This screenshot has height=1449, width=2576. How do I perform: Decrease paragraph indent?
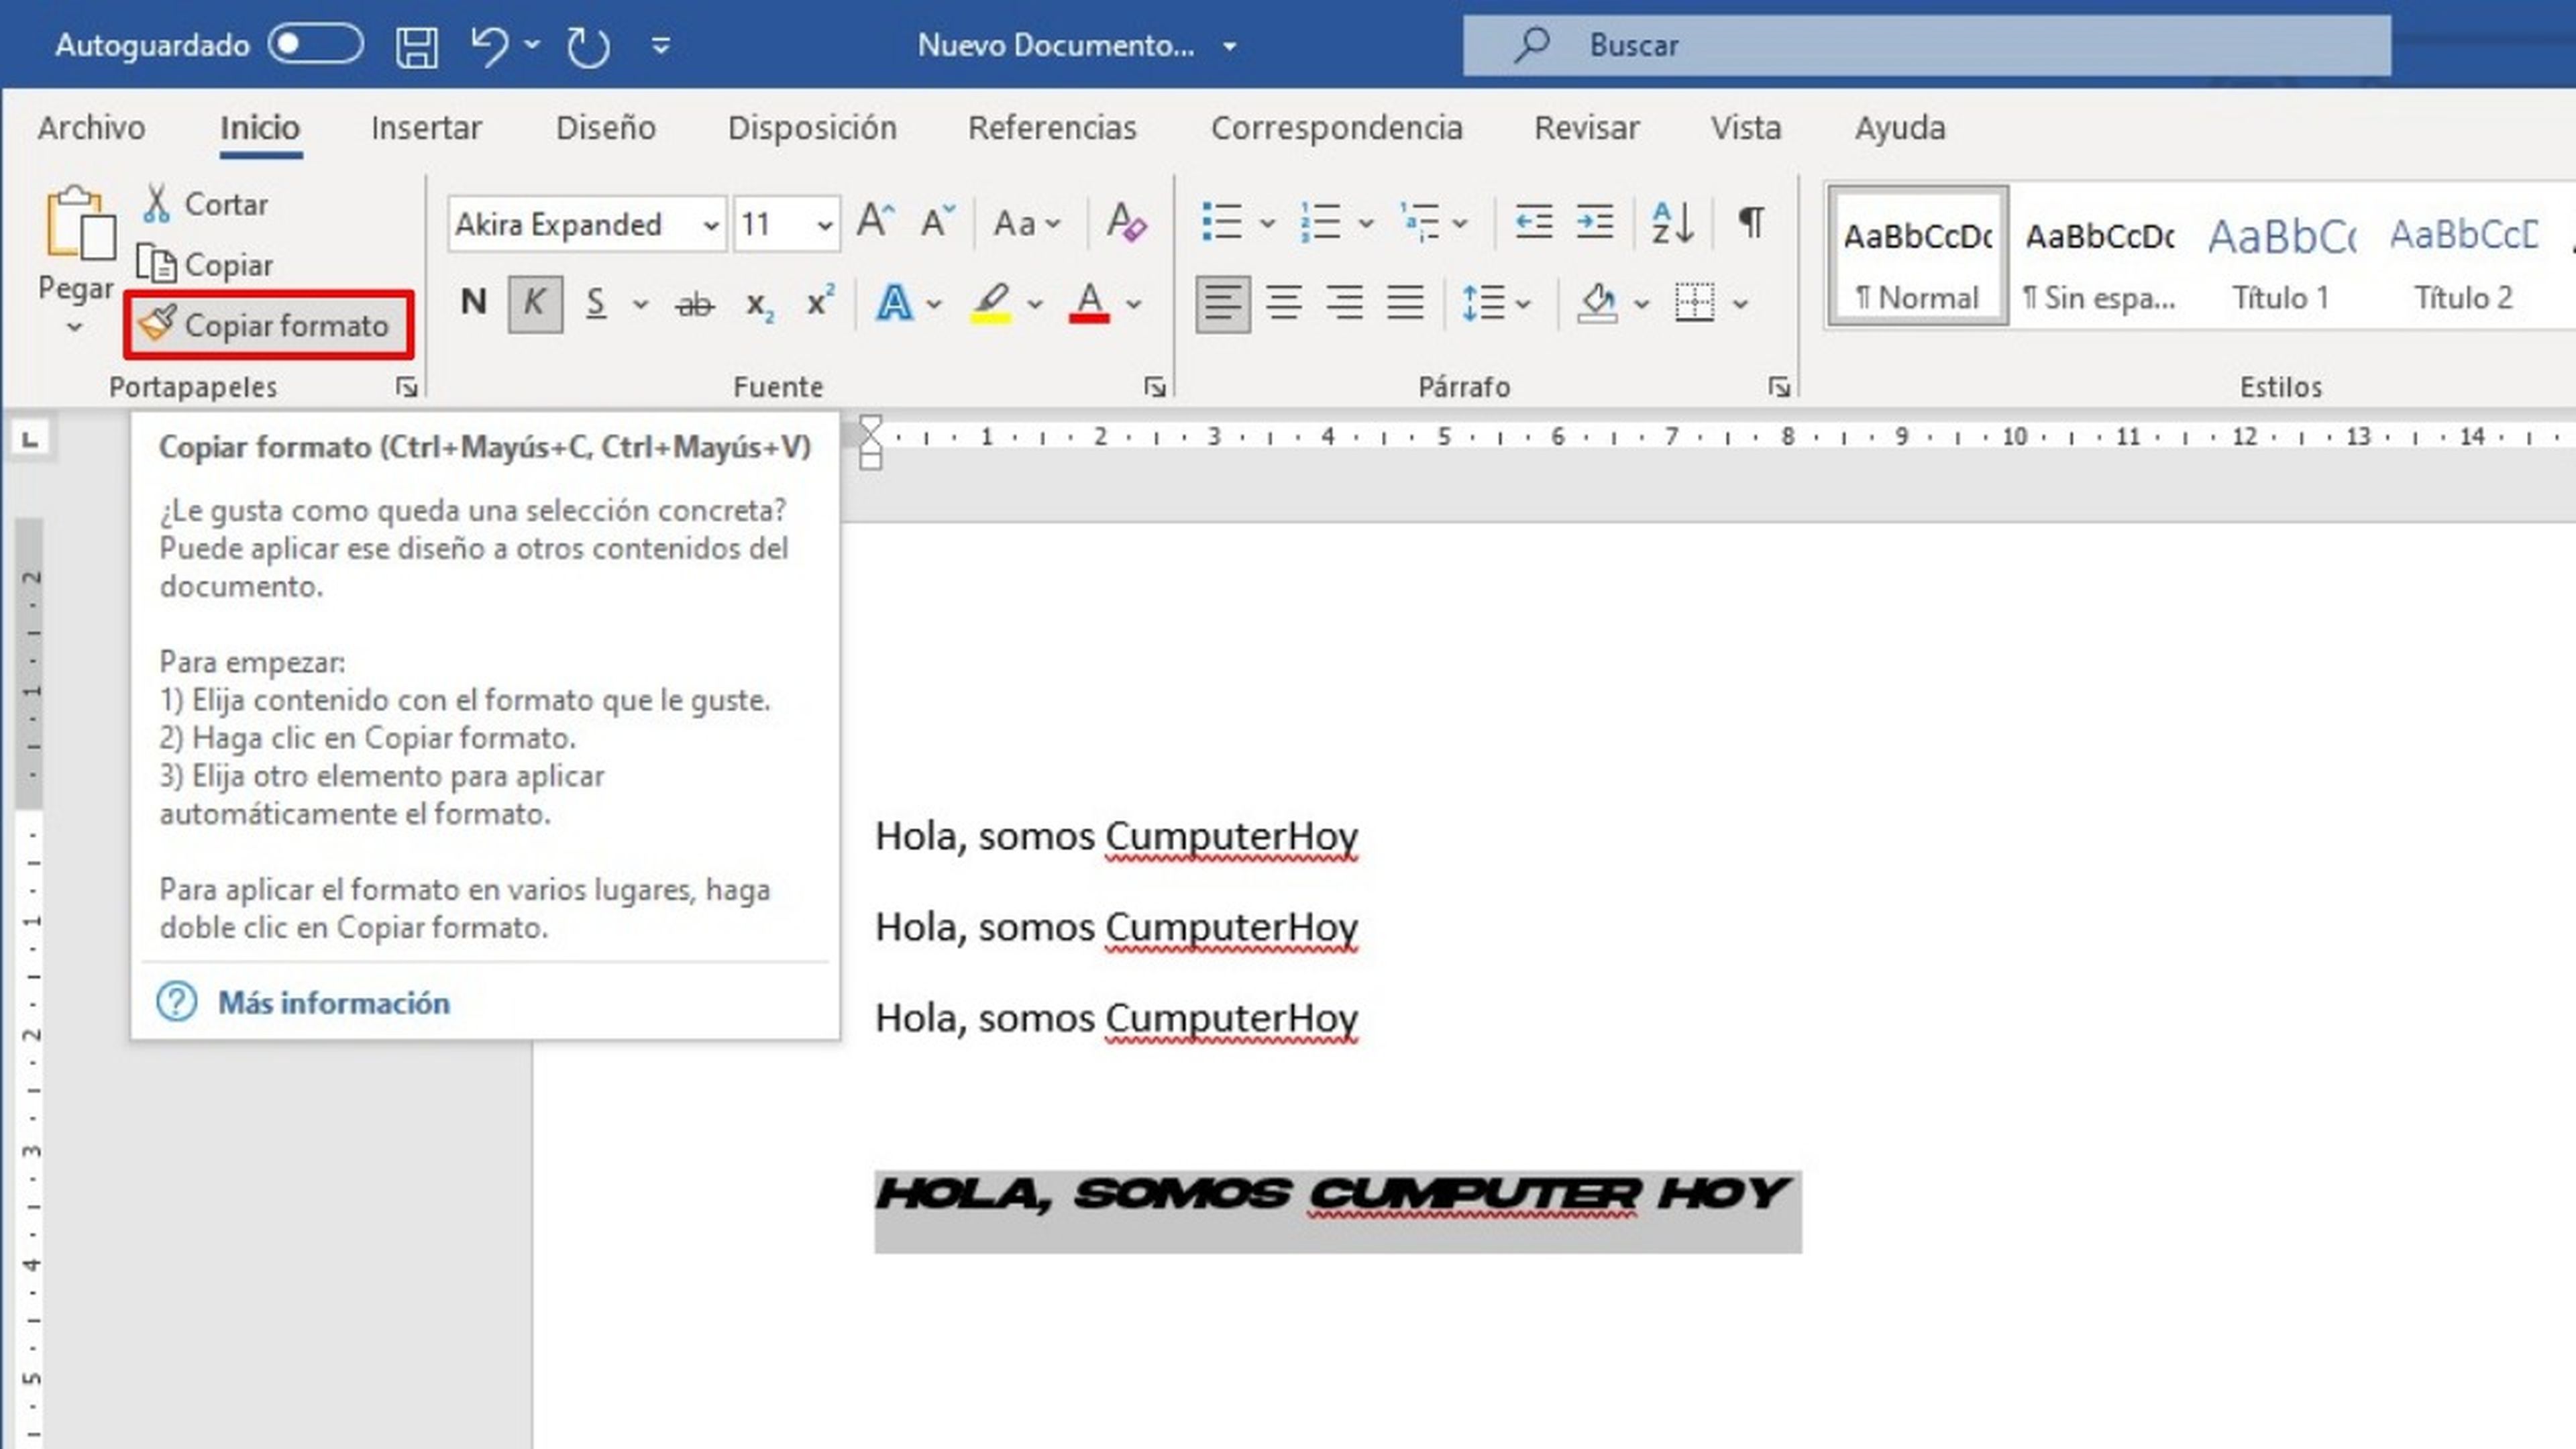coord(1533,222)
